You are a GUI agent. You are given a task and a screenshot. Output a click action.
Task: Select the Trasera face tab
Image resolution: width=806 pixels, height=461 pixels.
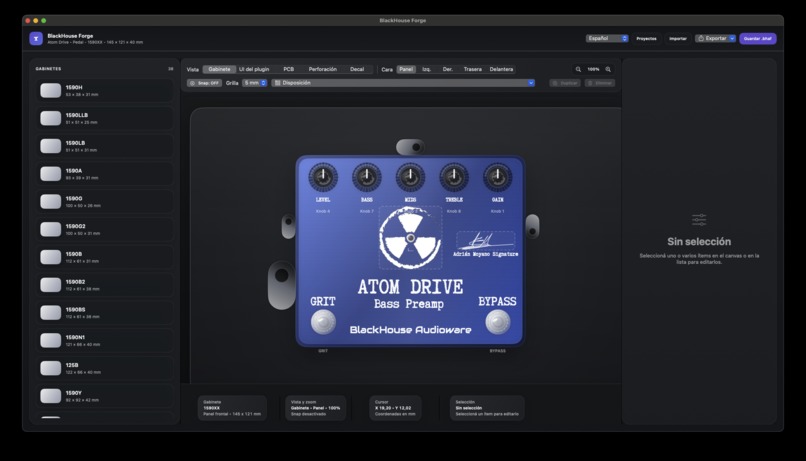(473, 69)
